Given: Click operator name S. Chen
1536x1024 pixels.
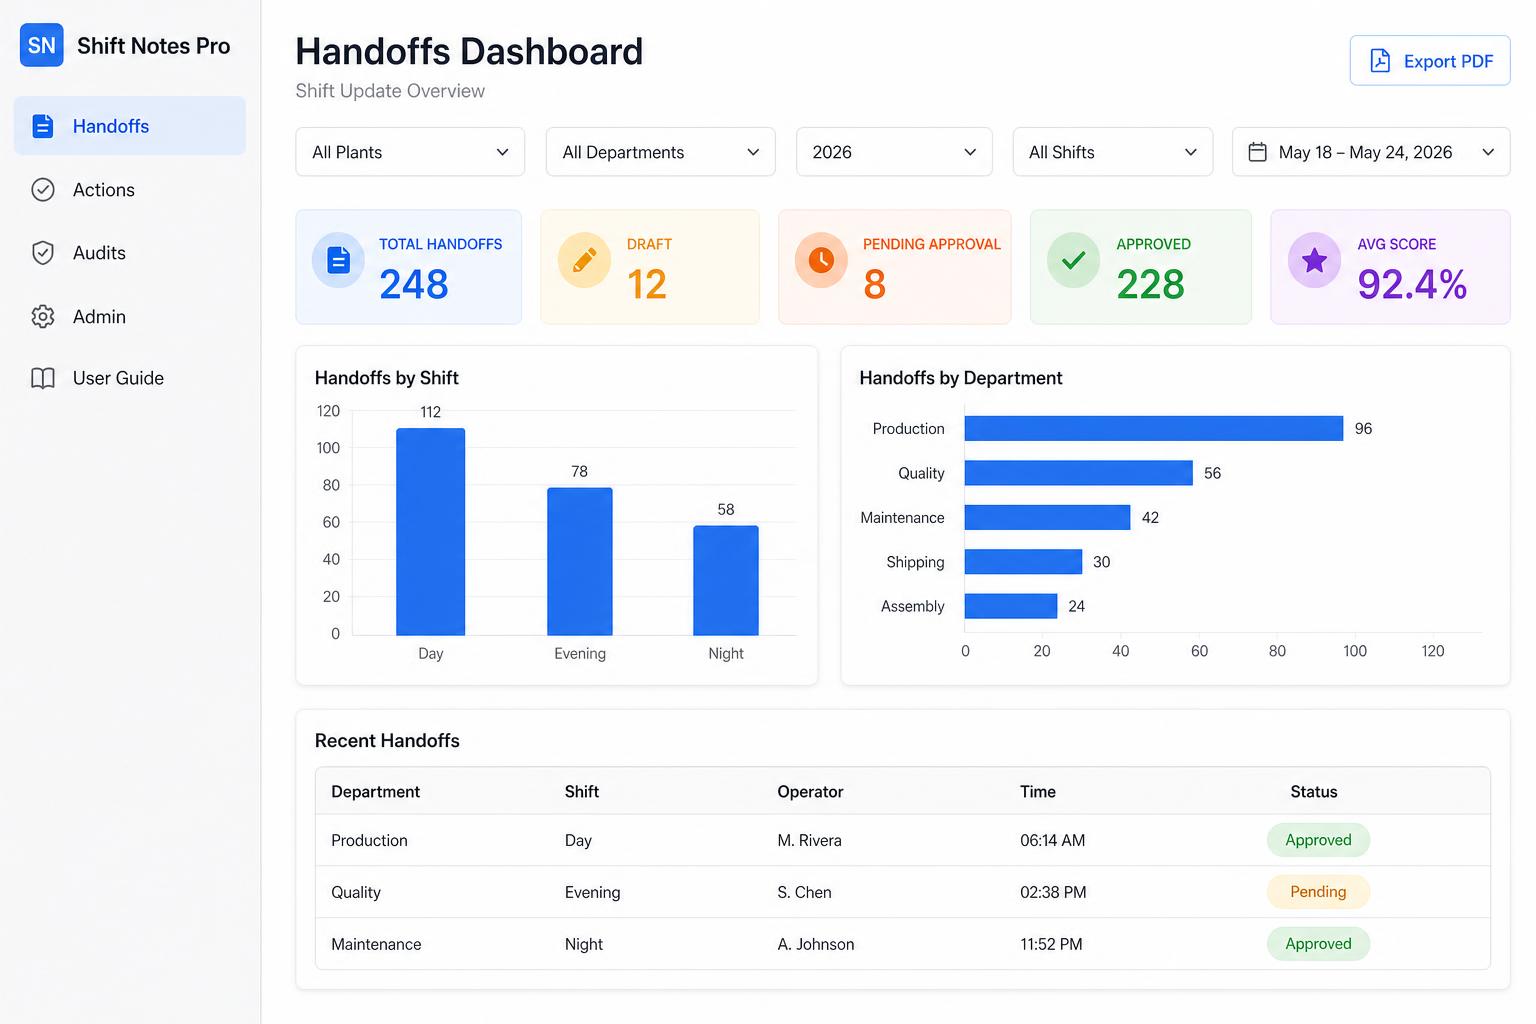Looking at the screenshot, I should tap(805, 892).
